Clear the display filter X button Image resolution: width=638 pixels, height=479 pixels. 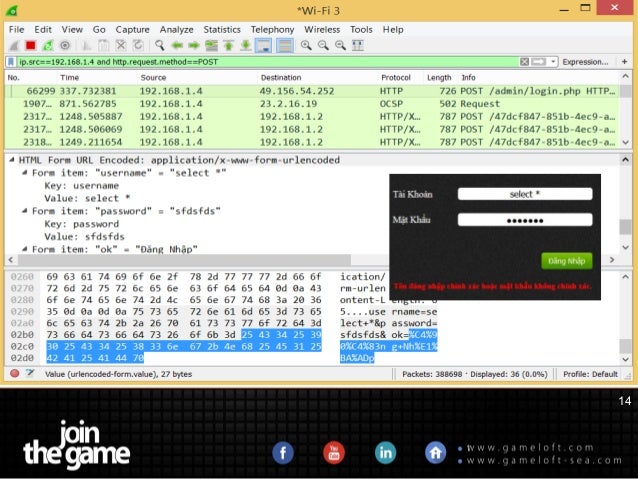[x=524, y=62]
